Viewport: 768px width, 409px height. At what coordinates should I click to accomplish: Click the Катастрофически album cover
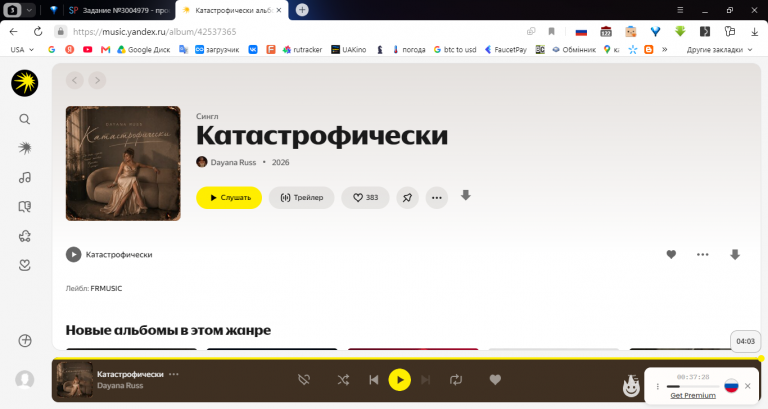pyautogui.click(x=123, y=164)
